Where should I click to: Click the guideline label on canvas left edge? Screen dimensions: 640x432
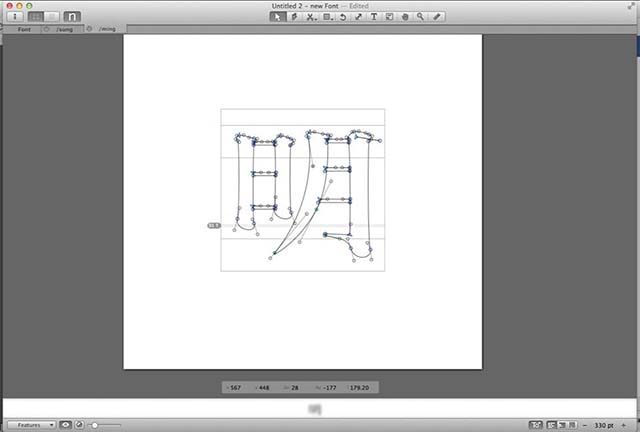(x=214, y=225)
